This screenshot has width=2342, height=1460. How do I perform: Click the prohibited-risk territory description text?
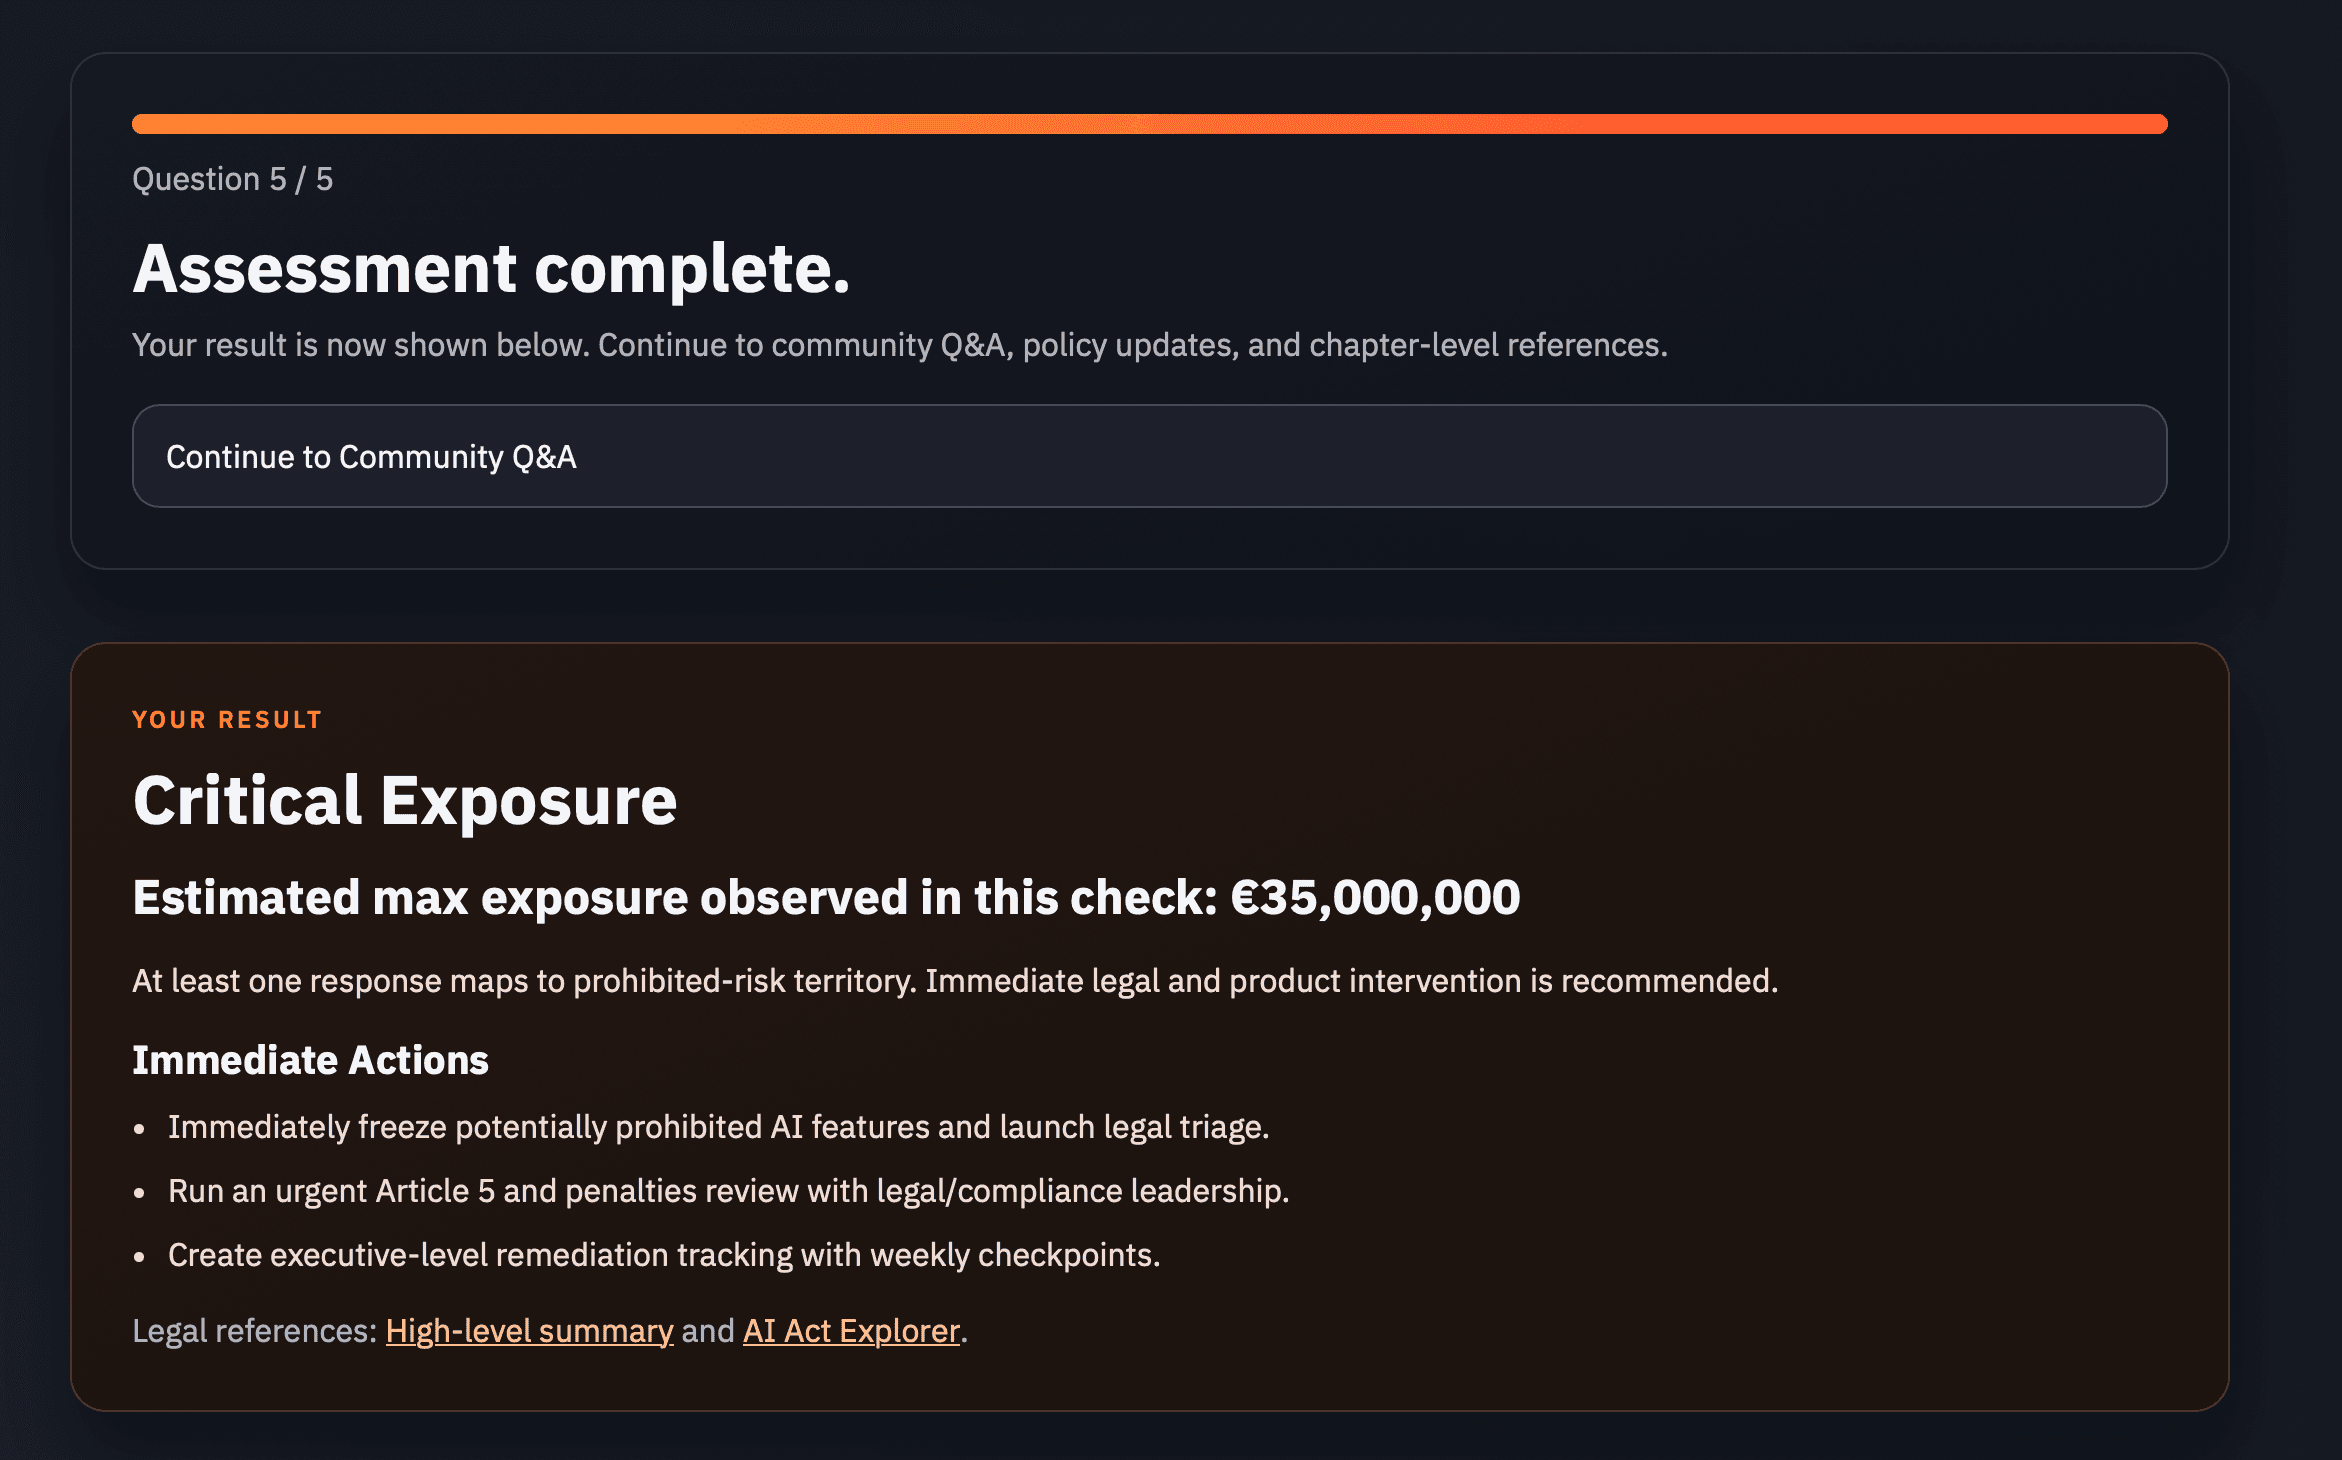coord(955,981)
